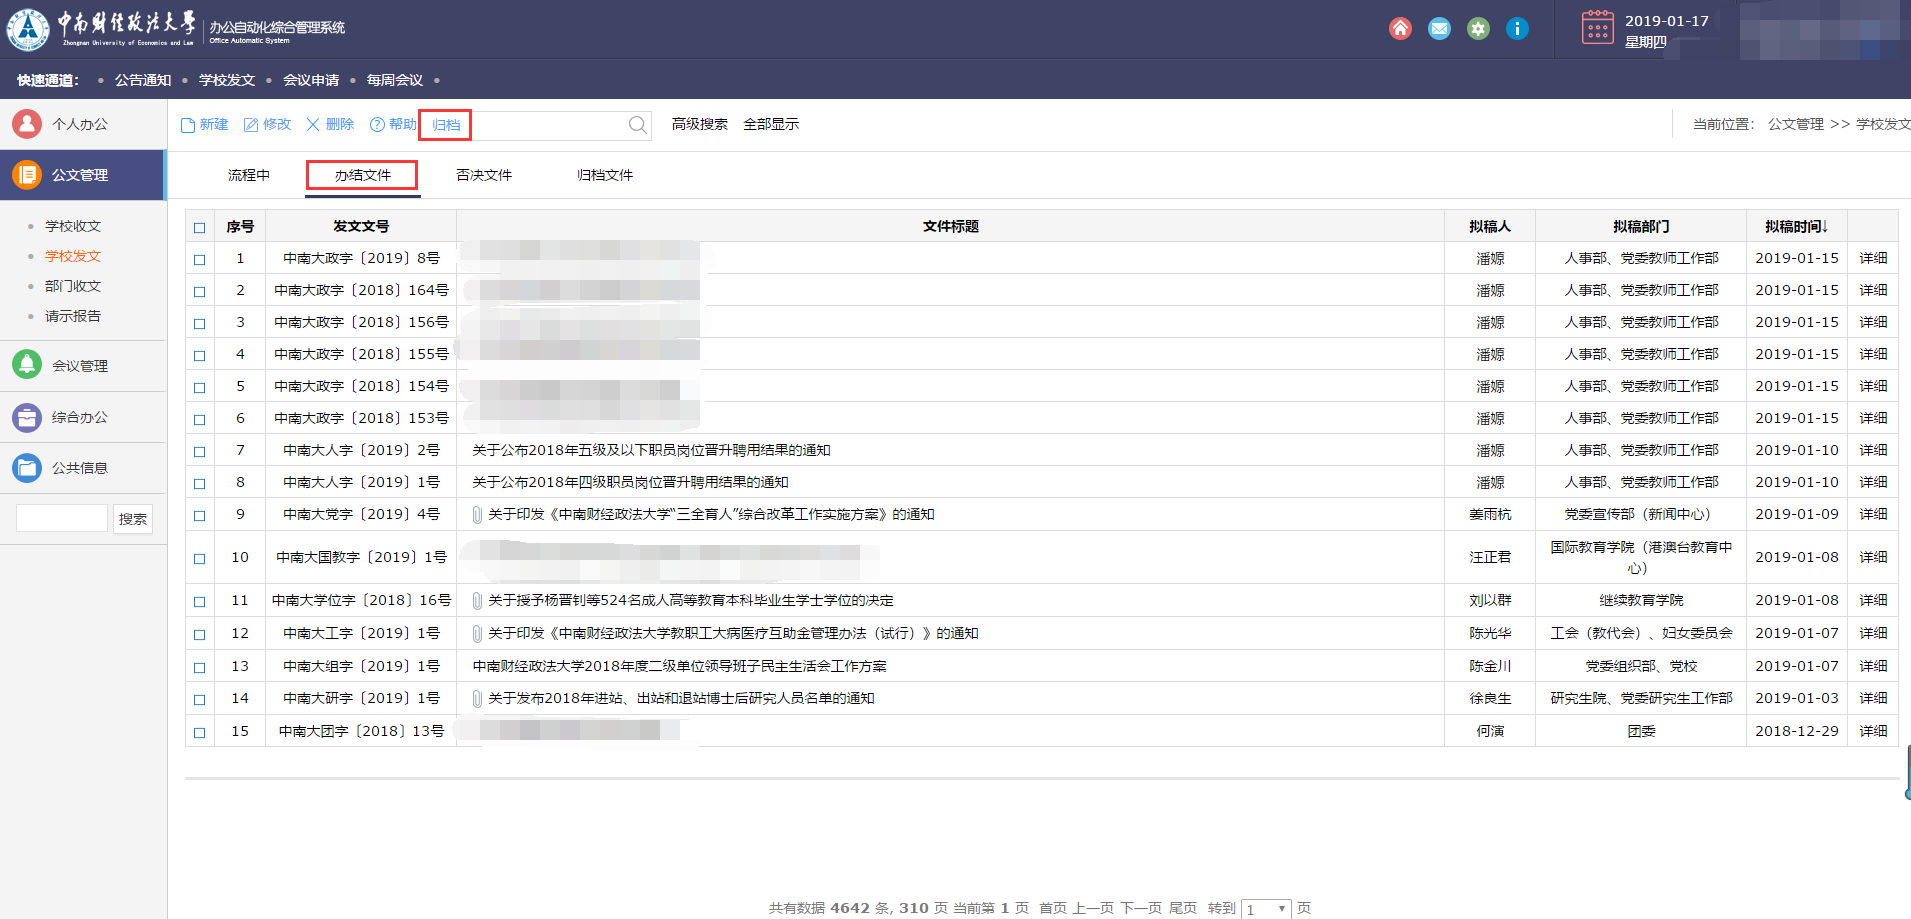Open the blue info icon

(x=1517, y=29)
